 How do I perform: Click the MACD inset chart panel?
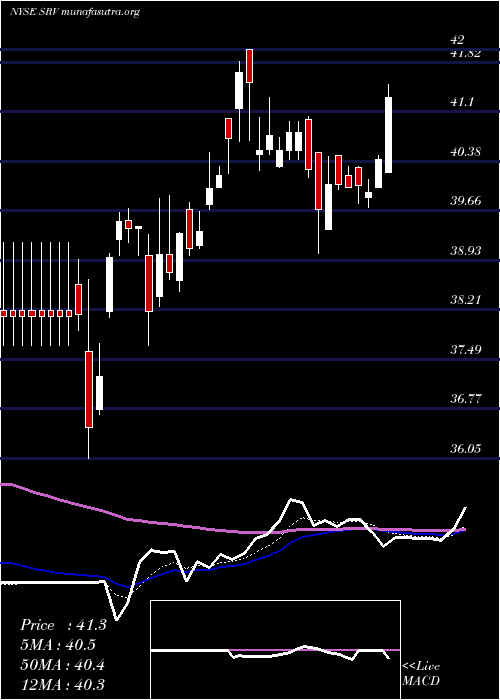[275, 650]
